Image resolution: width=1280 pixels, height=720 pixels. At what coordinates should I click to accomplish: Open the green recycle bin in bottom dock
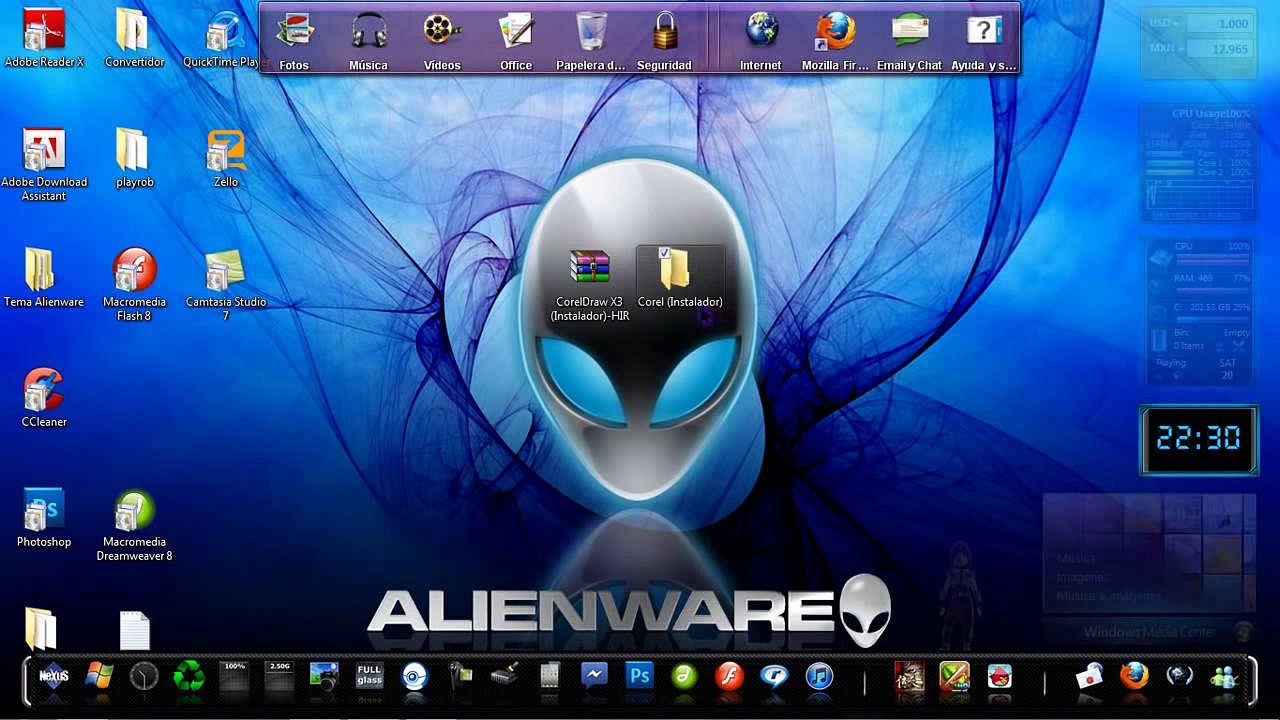(189, 677)
